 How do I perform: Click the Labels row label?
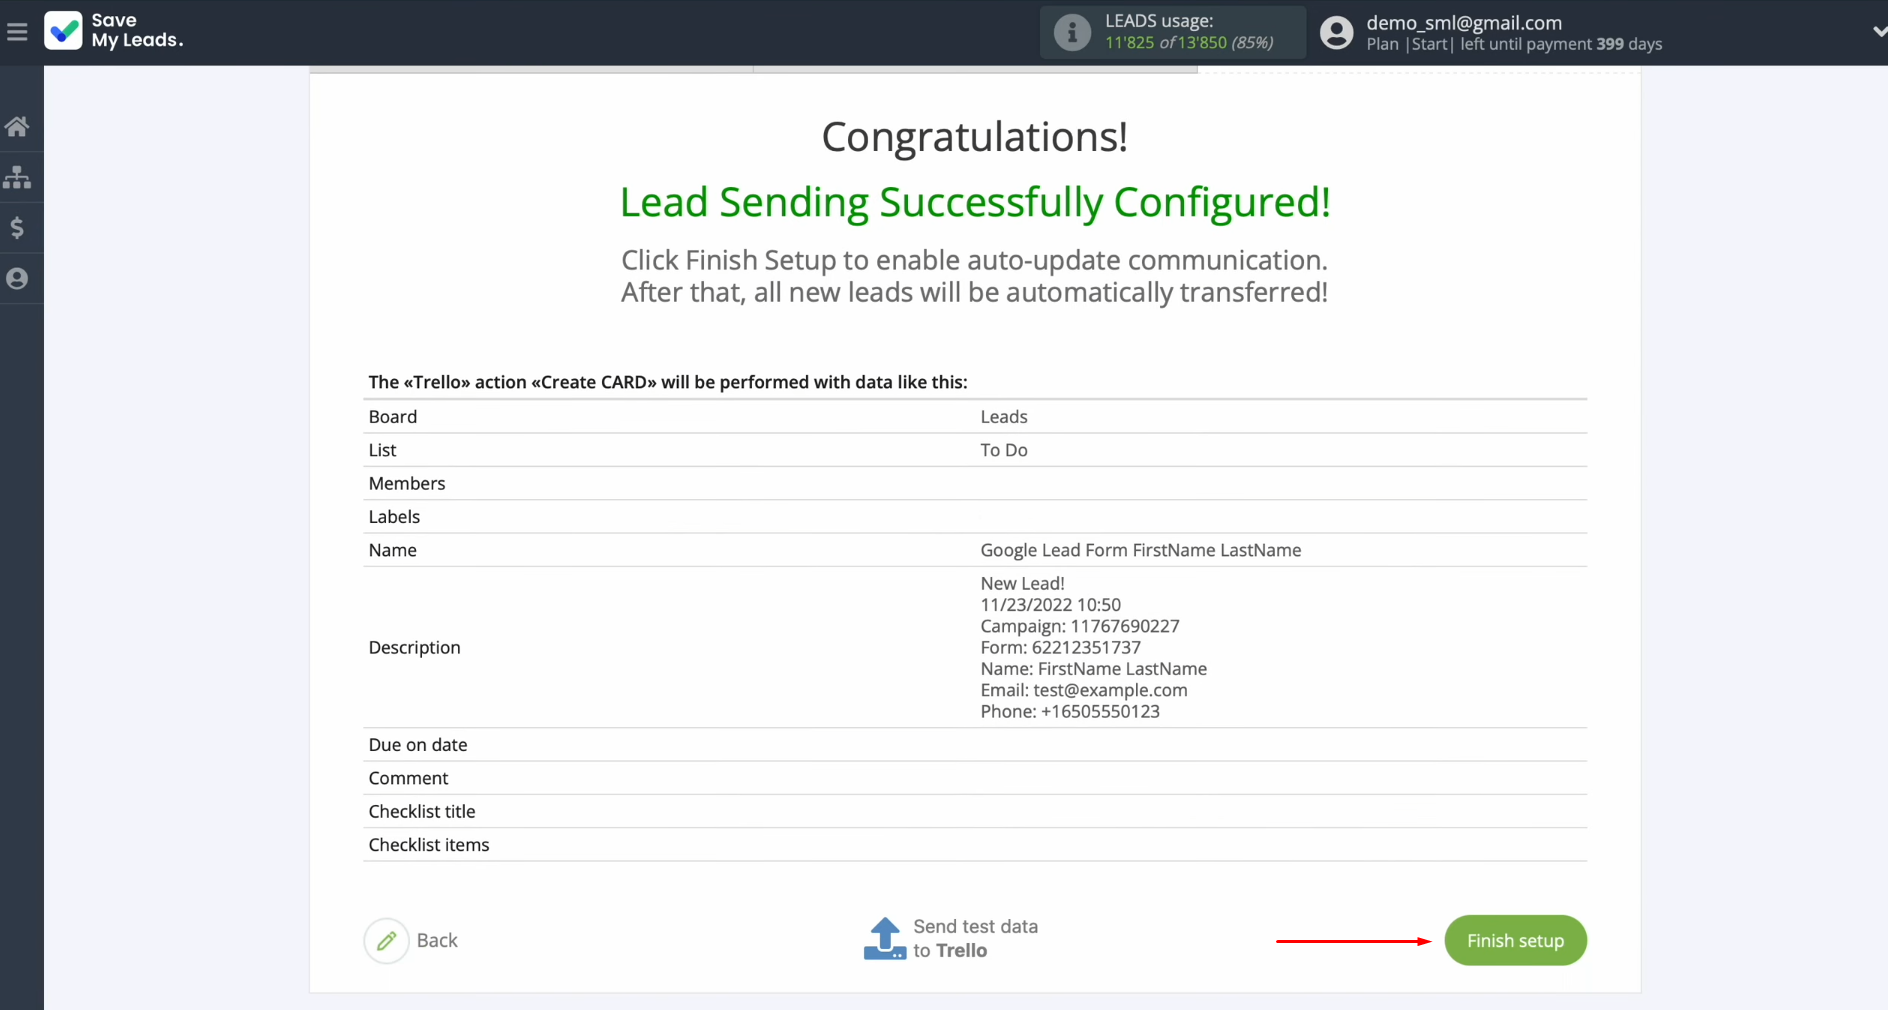[x=394, y=517]
